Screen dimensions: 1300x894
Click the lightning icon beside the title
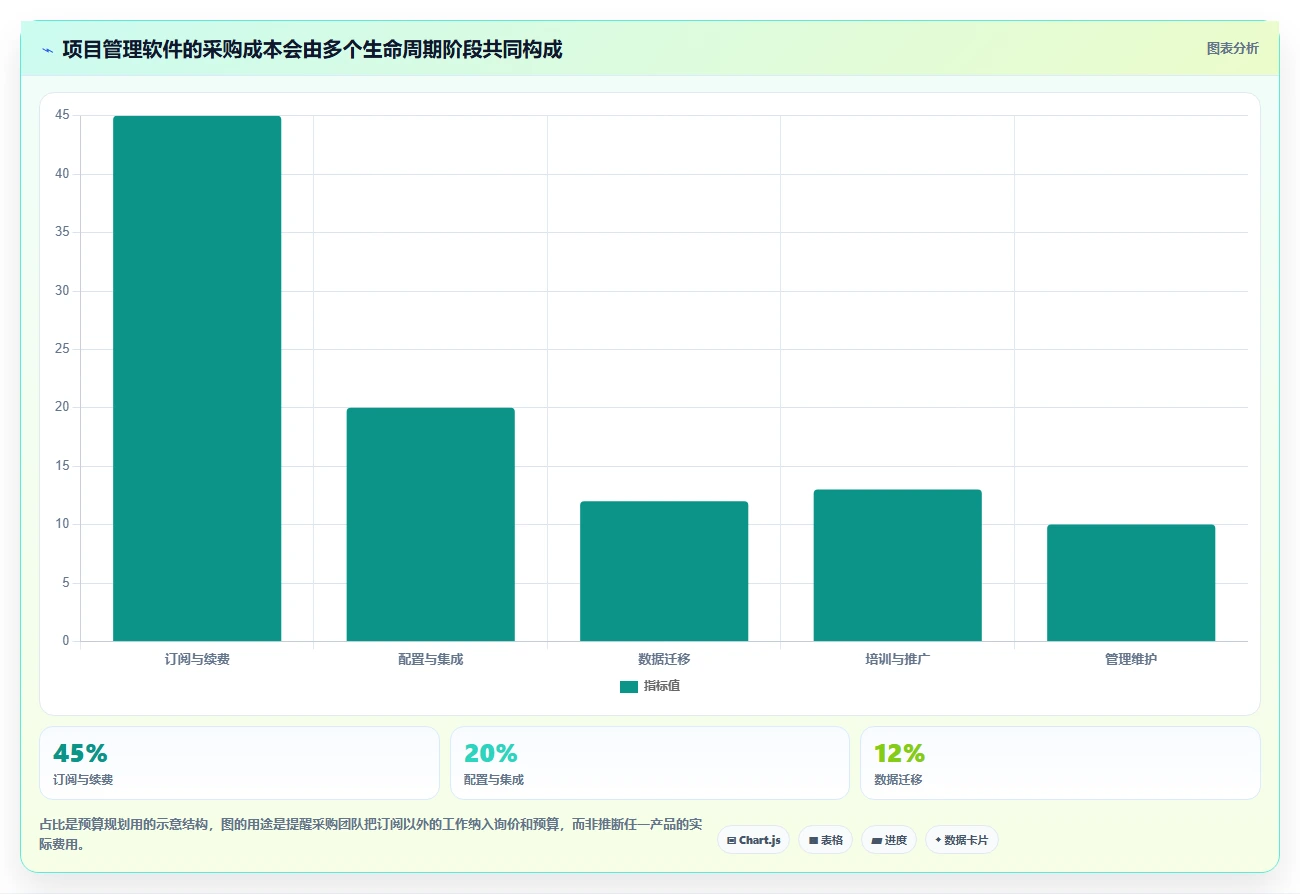(x=47, y=49)
